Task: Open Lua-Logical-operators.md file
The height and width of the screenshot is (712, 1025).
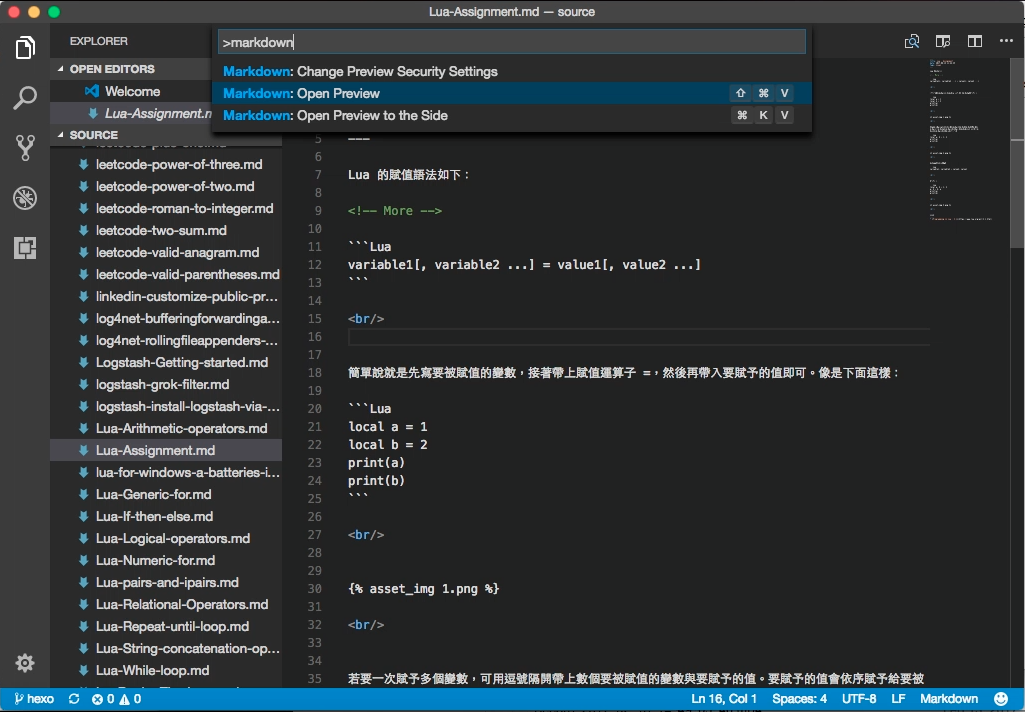Action: point(166,538)
